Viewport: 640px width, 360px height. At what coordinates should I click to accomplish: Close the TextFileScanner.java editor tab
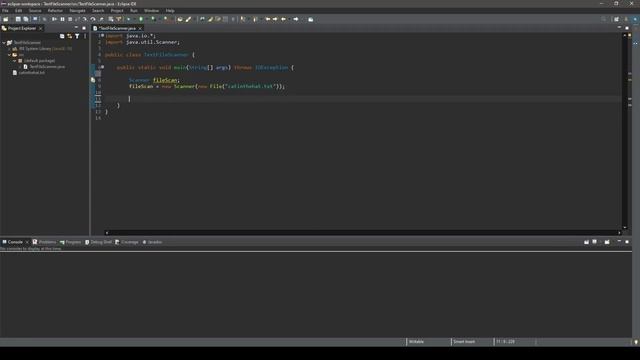(x=140, y=29)
